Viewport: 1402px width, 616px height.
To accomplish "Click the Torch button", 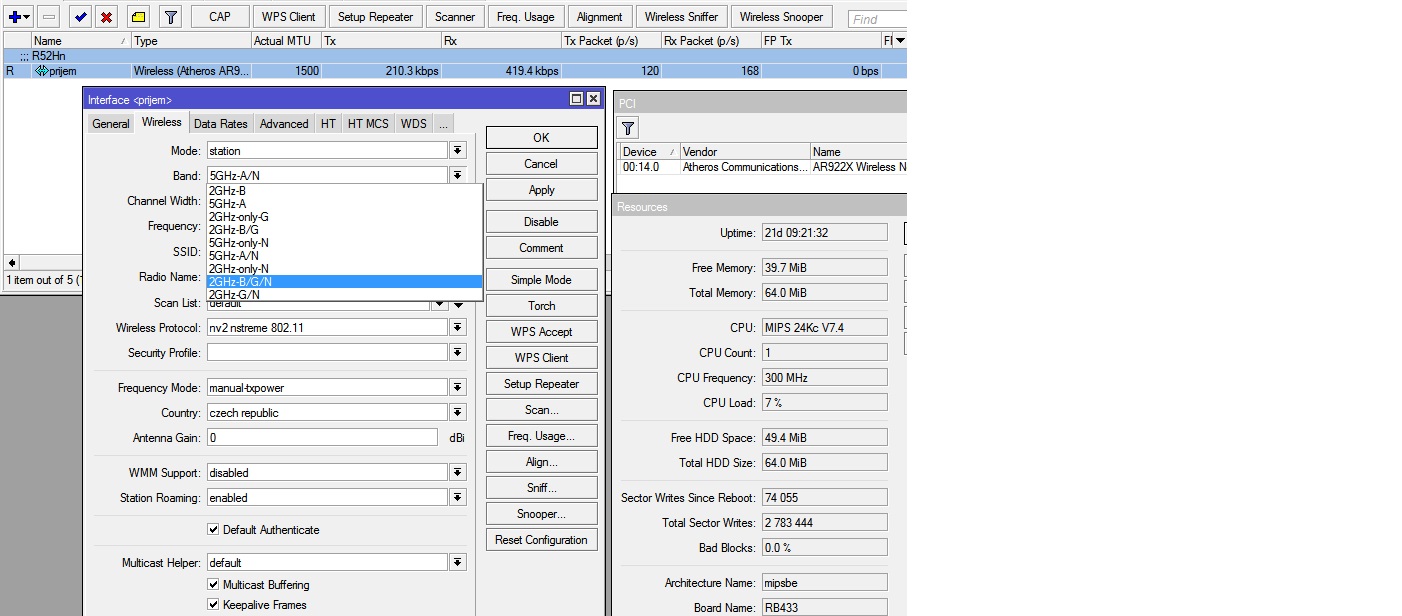I will [541, 306].
